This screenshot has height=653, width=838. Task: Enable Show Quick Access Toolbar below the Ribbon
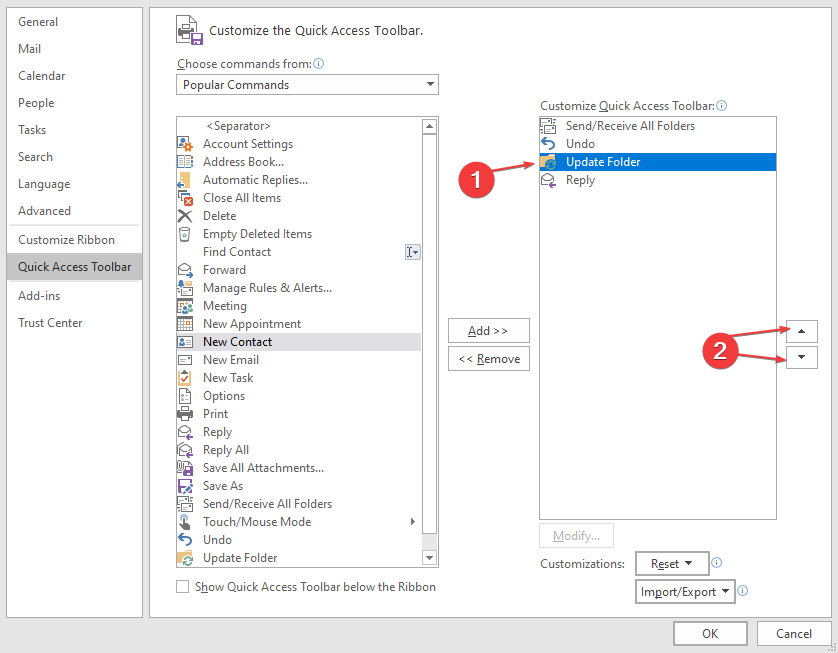(x=183, y=587)
